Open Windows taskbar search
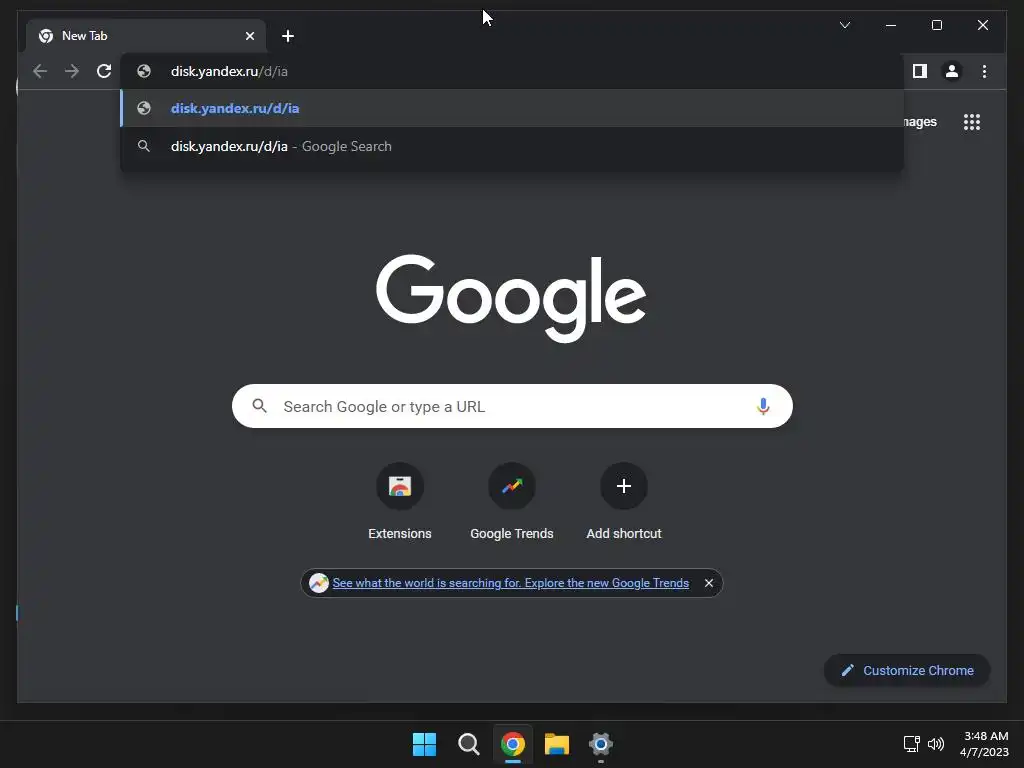 click(x=468, y=744)
